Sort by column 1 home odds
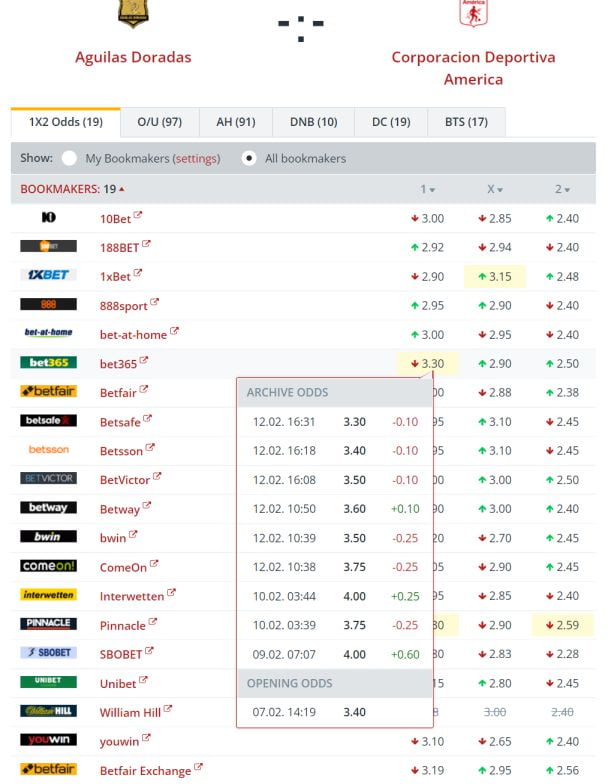This screenshot has width=608, height=784. click(428, 190)
